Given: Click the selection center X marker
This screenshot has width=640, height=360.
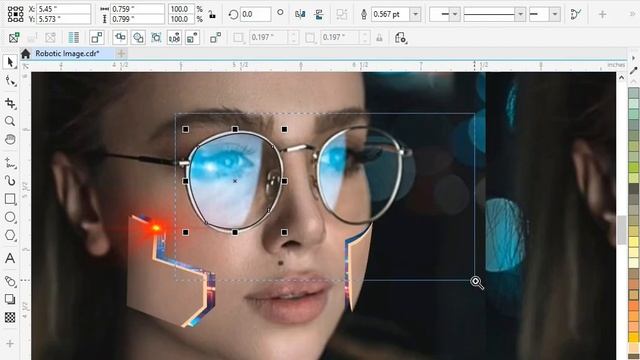Looking at the screenshot, I should click(235, 181).
